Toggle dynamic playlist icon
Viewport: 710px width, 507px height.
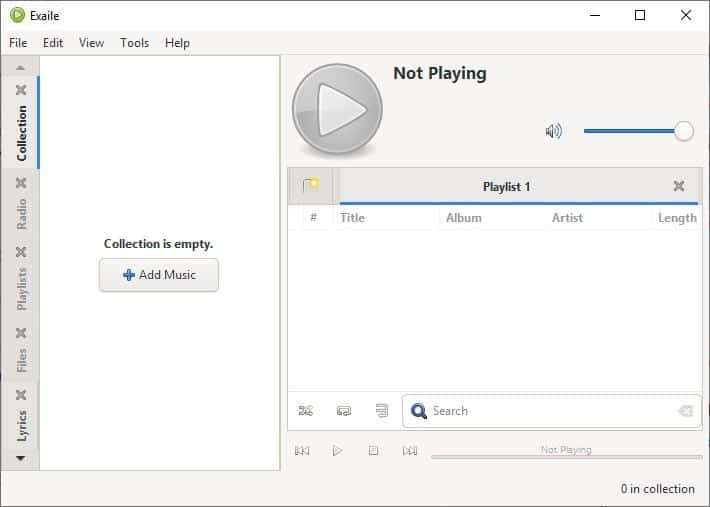pos(382,411)
